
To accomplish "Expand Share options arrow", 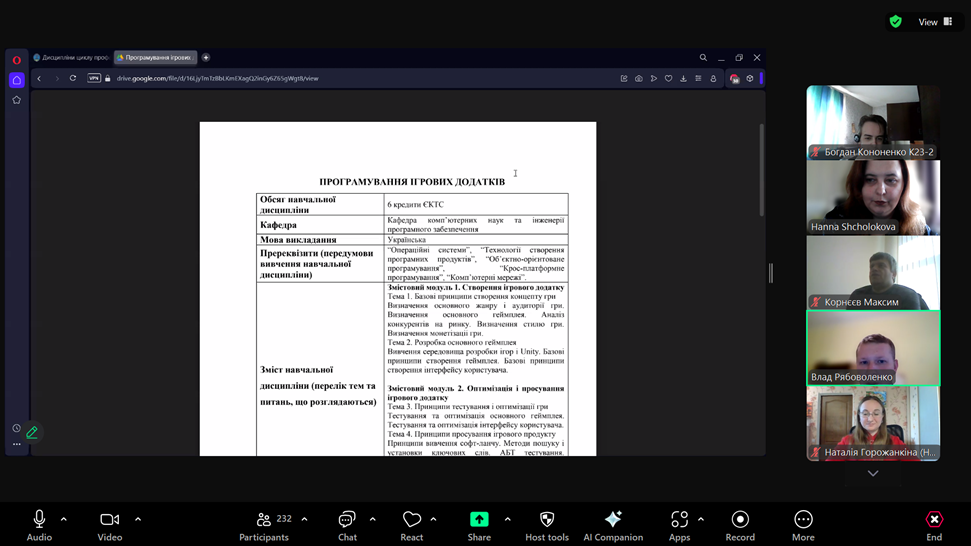I will click(508, 519).
